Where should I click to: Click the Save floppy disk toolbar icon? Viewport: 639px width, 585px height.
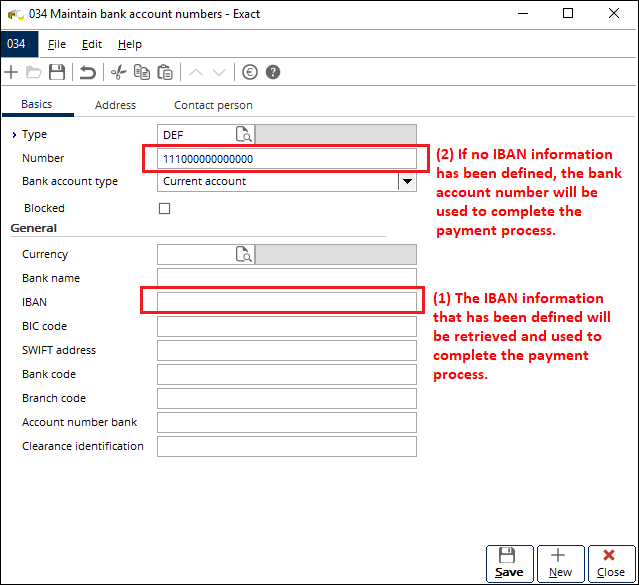point(57,72)
